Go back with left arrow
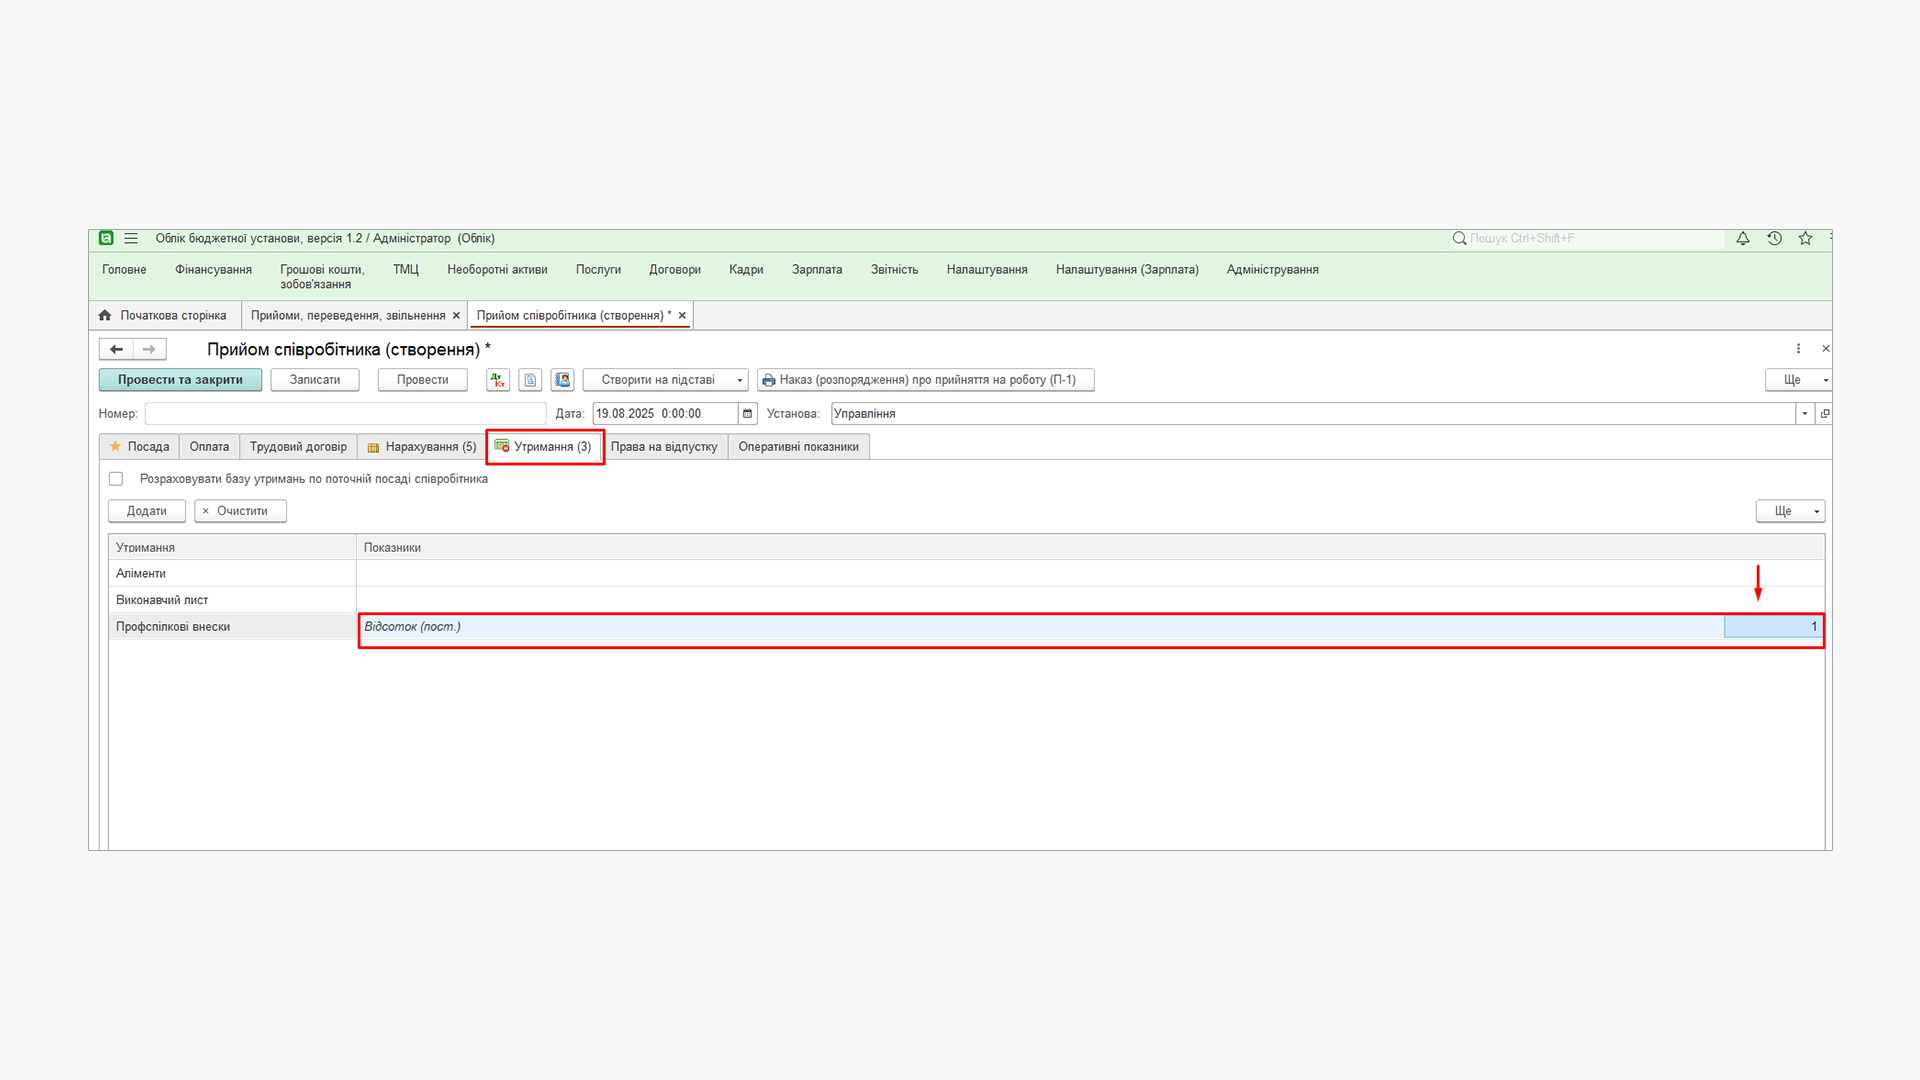The width and height of the screenshot is (1920, 1080). pos(116,349)
